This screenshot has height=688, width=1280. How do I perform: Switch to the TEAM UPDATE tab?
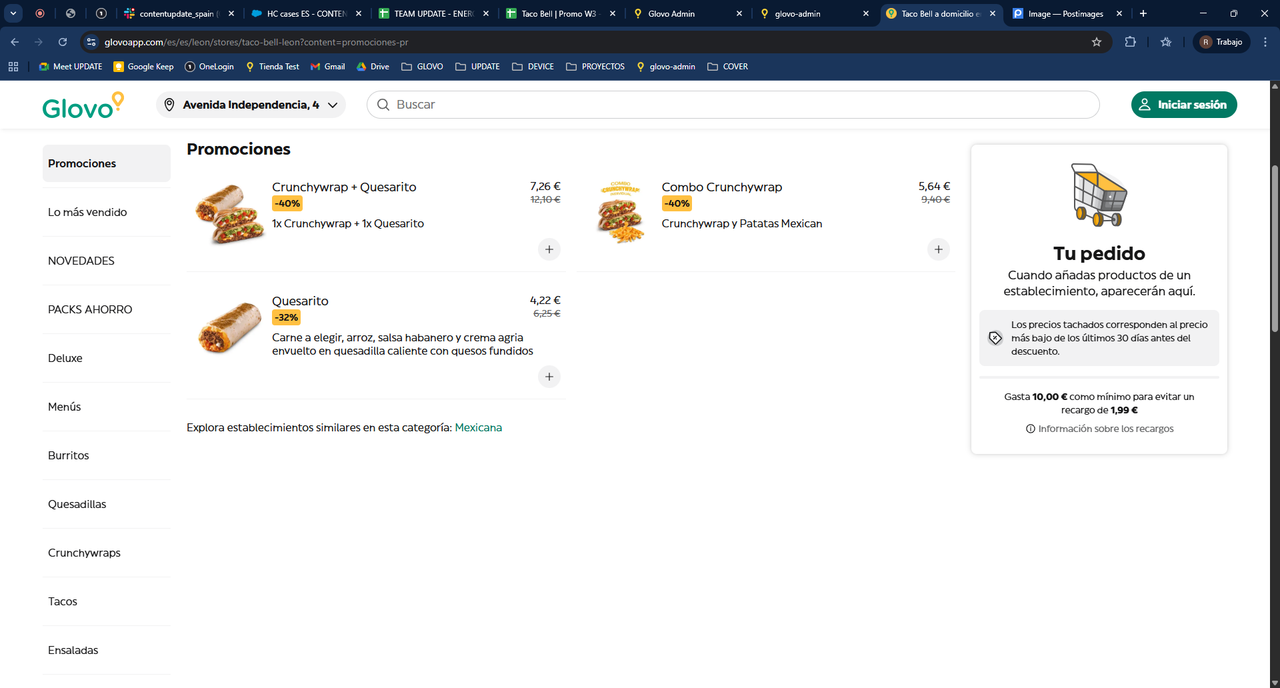pyautogui.click(x=432, y=14)
